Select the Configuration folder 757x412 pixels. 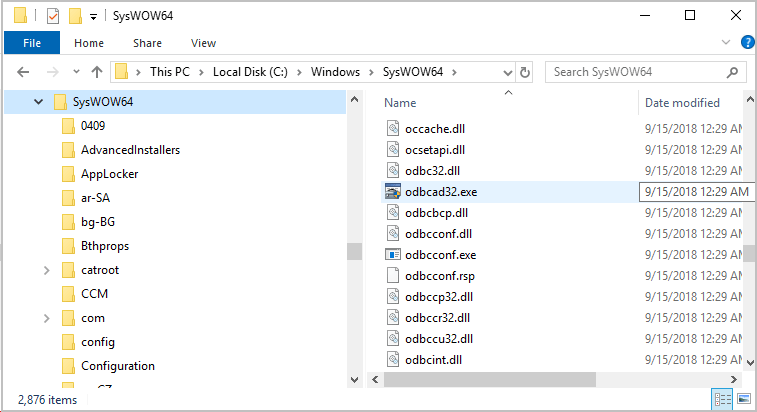pyautogui.click(x=118, y=366)
